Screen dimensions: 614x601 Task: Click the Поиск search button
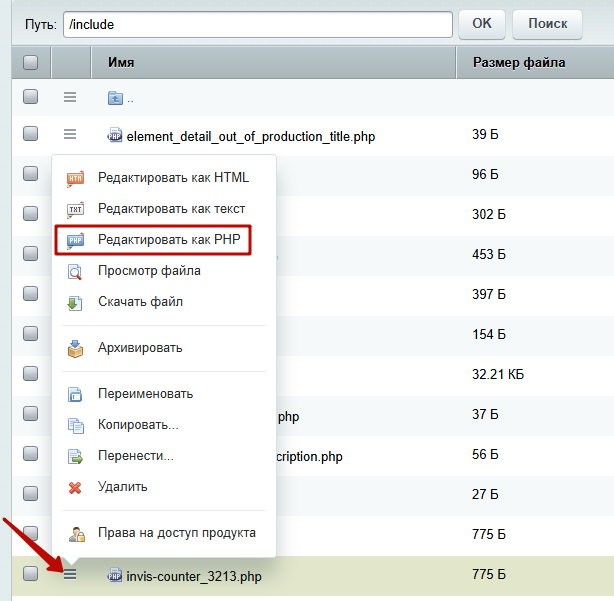tap(547, 24)
